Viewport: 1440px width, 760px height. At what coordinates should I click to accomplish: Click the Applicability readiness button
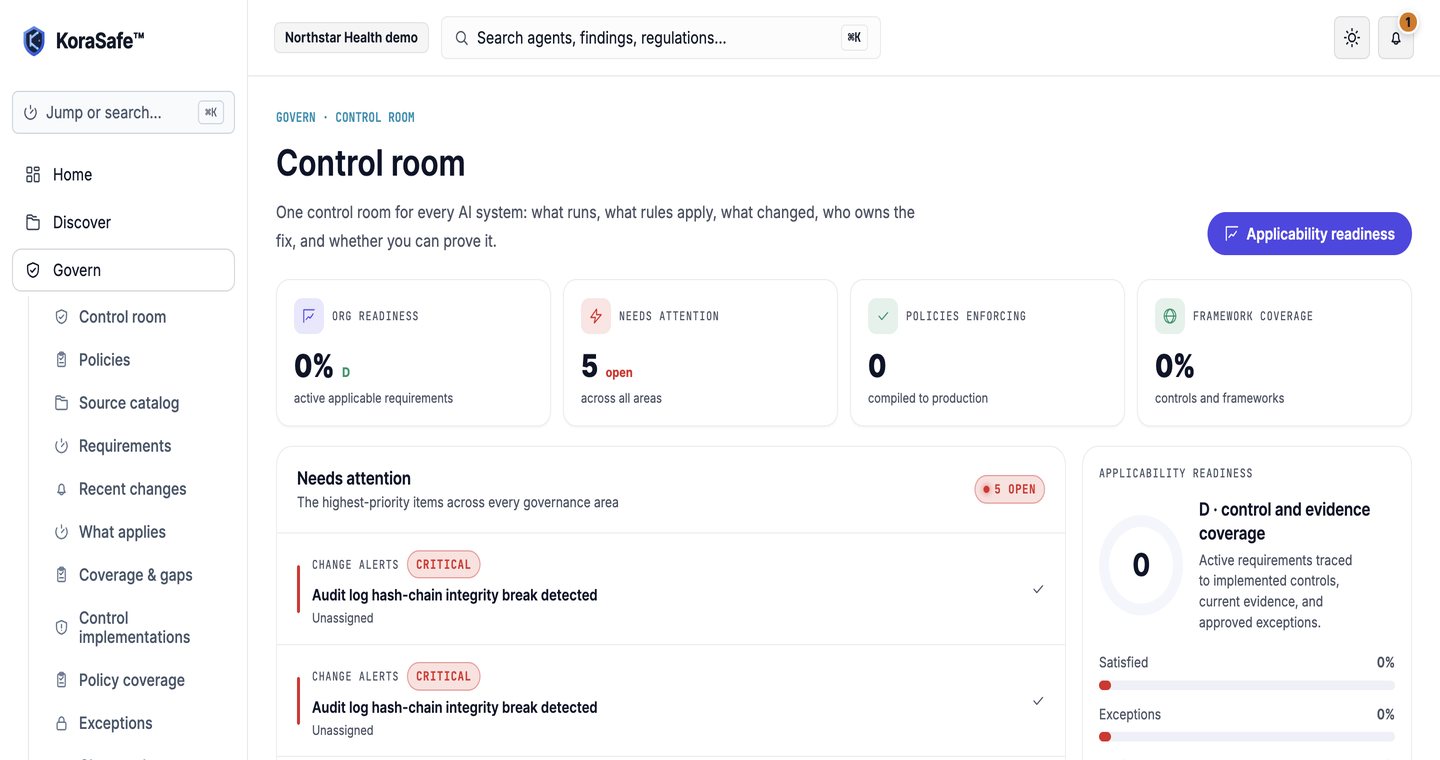point(1309,234)
